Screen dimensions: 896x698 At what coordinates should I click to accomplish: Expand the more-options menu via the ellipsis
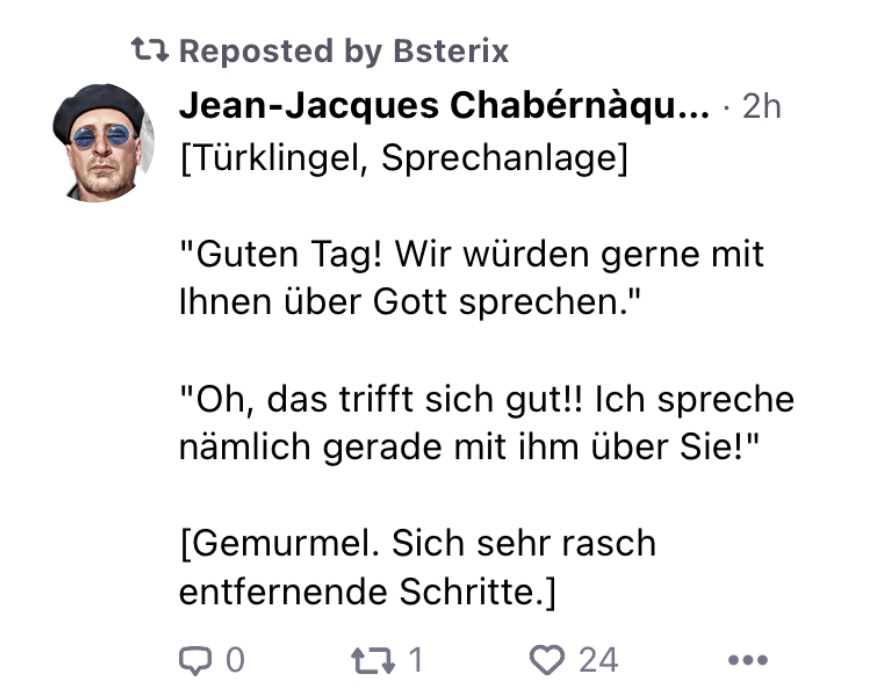click(746, 660)
